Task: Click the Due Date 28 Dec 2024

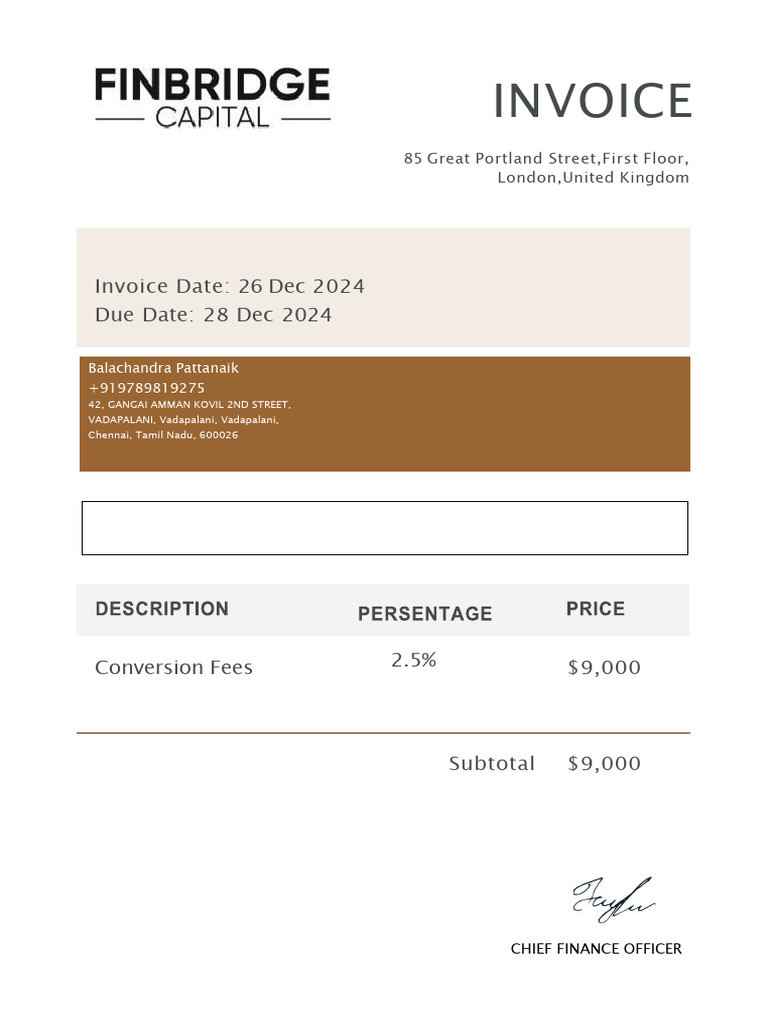Action: (x=213, y=315)
